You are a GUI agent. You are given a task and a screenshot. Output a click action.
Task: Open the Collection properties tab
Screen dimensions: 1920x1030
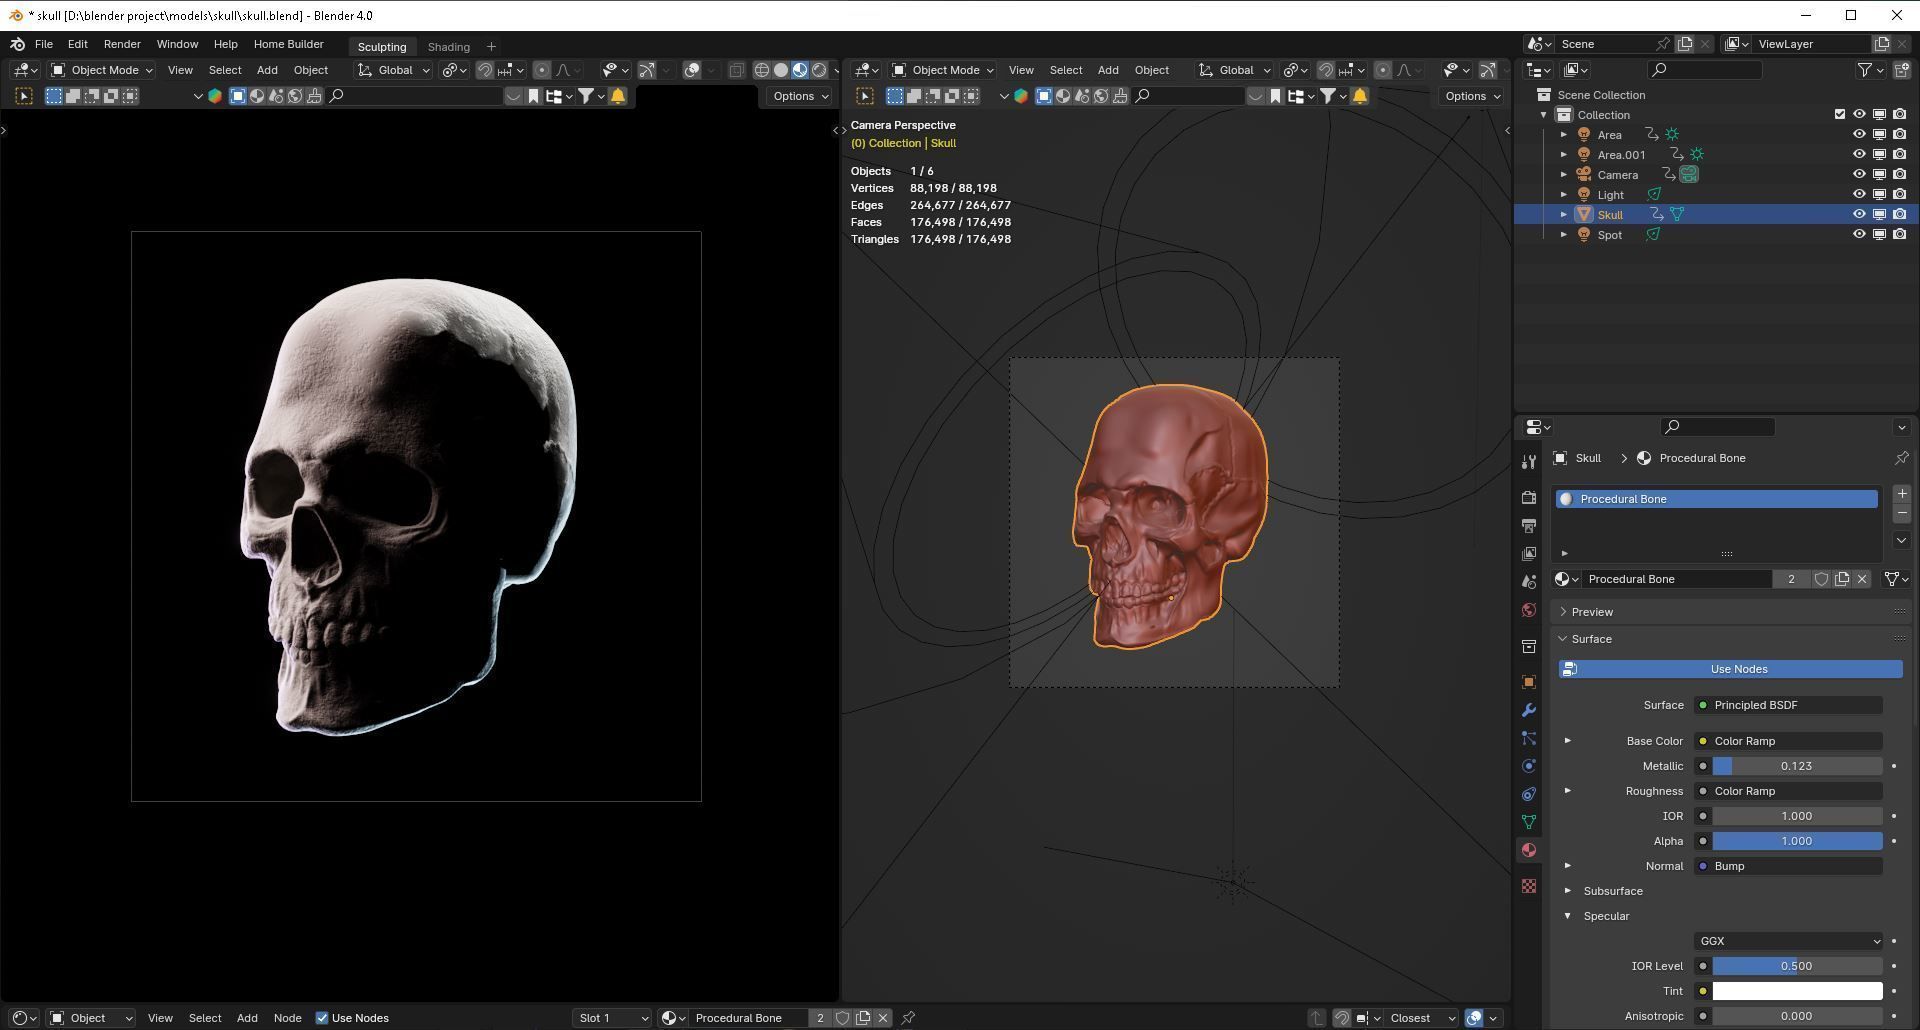(x=1528, y=647)
